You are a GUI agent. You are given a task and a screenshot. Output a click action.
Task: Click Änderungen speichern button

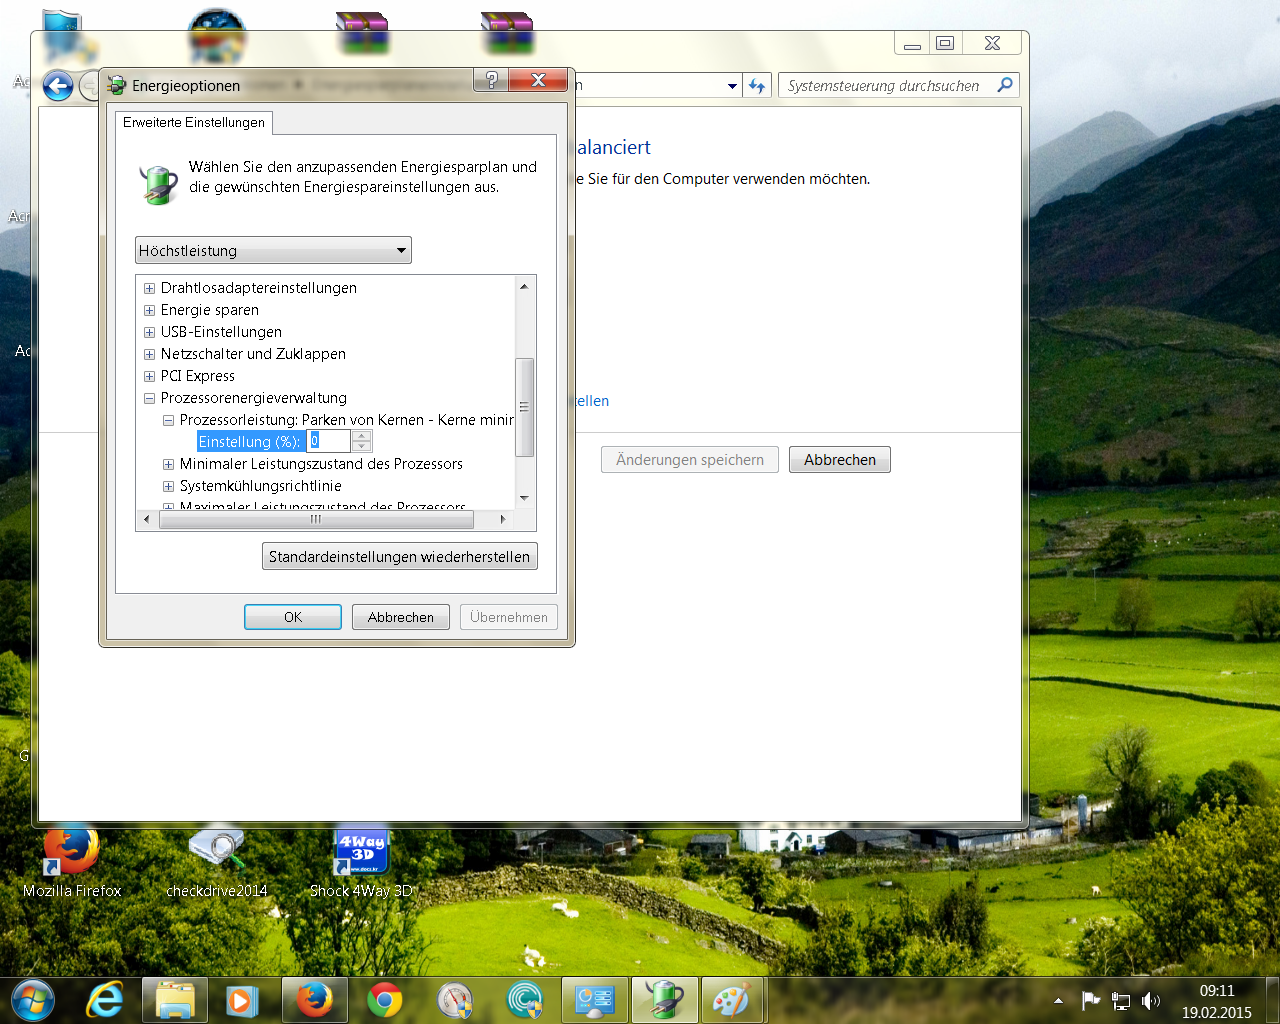point(690,460)
